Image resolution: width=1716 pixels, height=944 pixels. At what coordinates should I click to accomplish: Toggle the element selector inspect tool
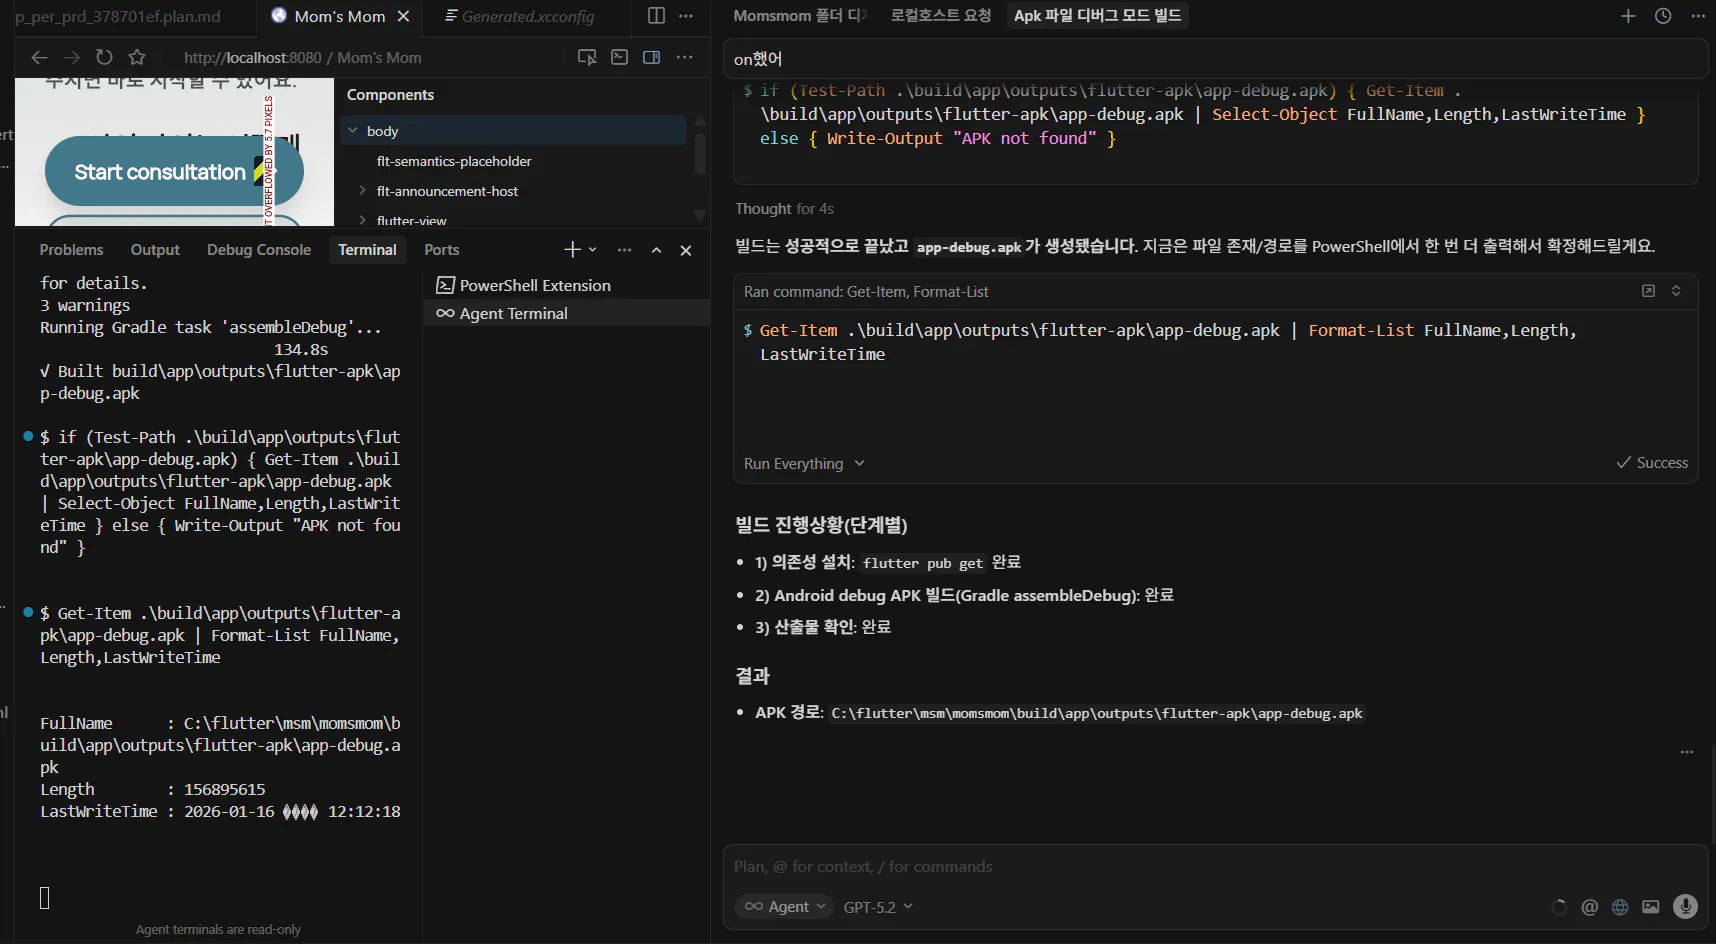(x=587, y=57)
